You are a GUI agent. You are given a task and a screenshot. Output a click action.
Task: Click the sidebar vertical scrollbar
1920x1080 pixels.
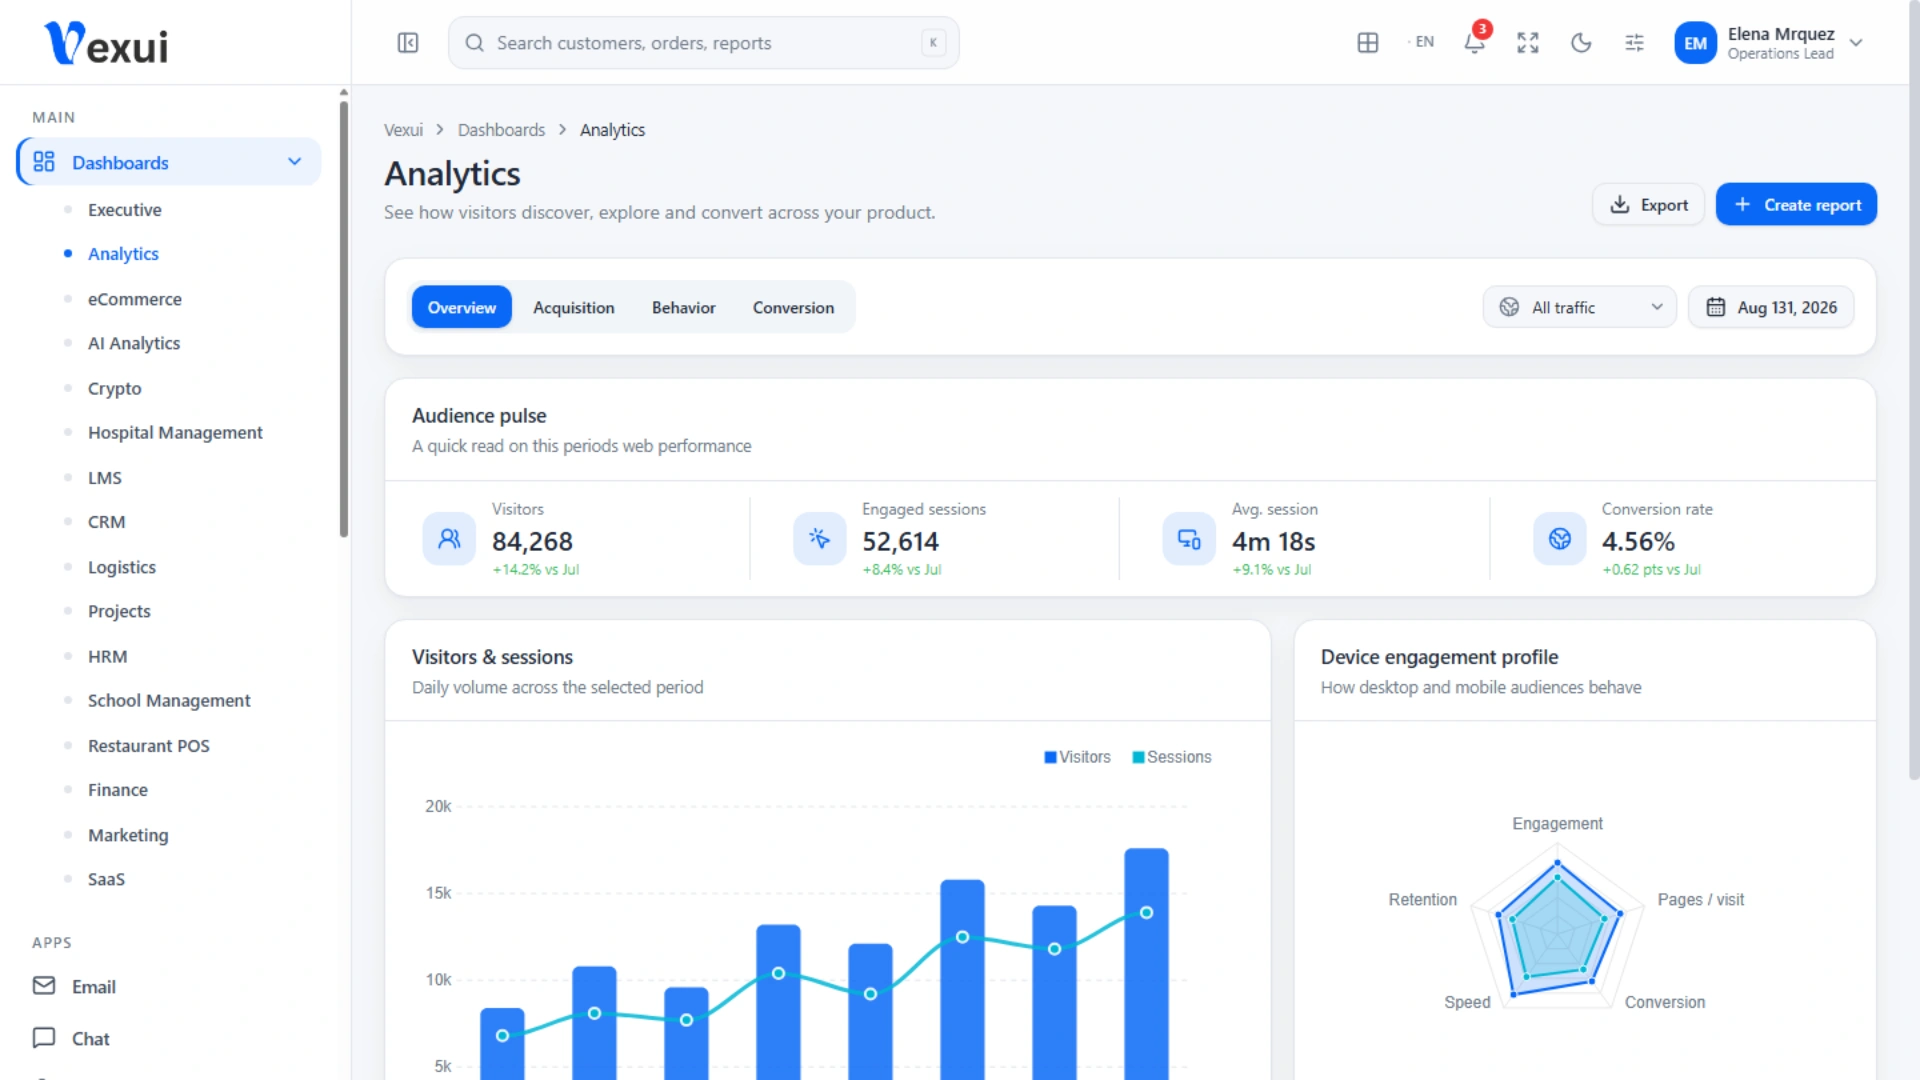344,318
